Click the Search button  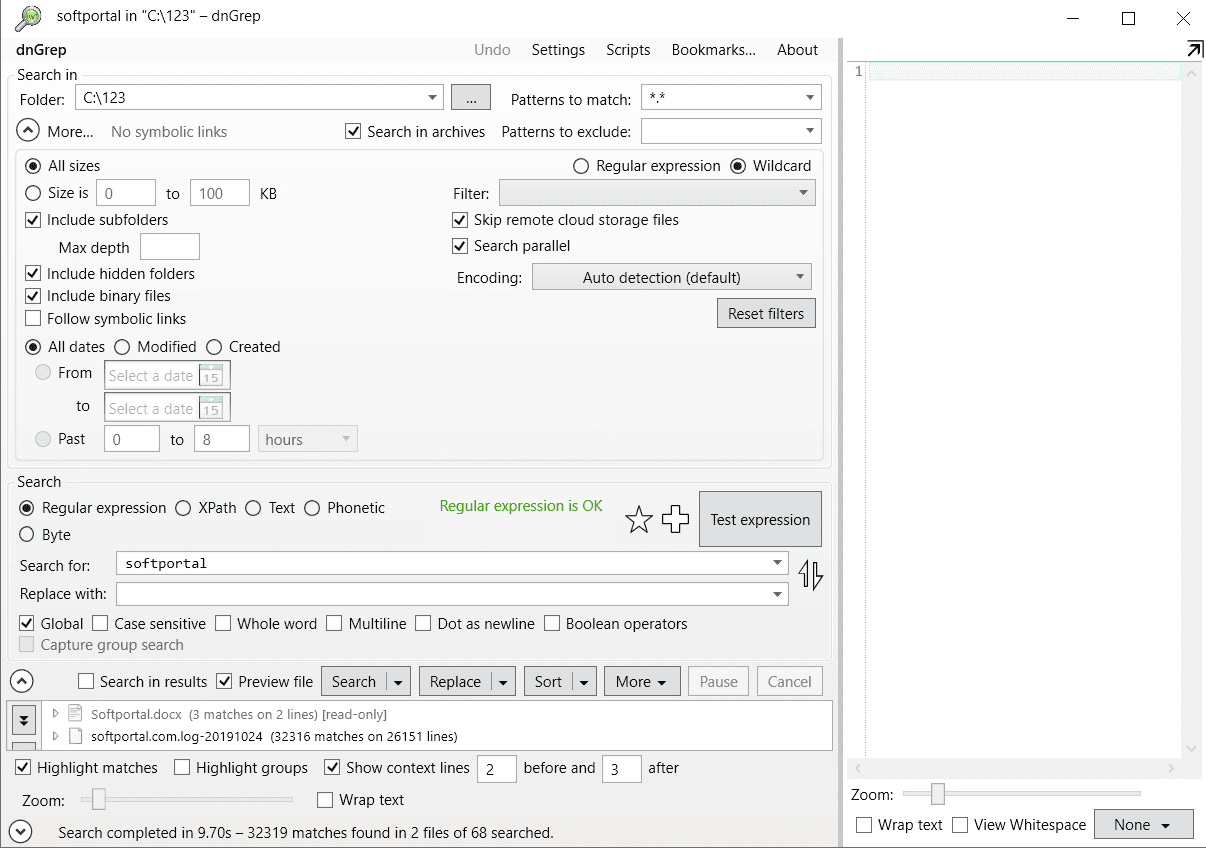354,682
